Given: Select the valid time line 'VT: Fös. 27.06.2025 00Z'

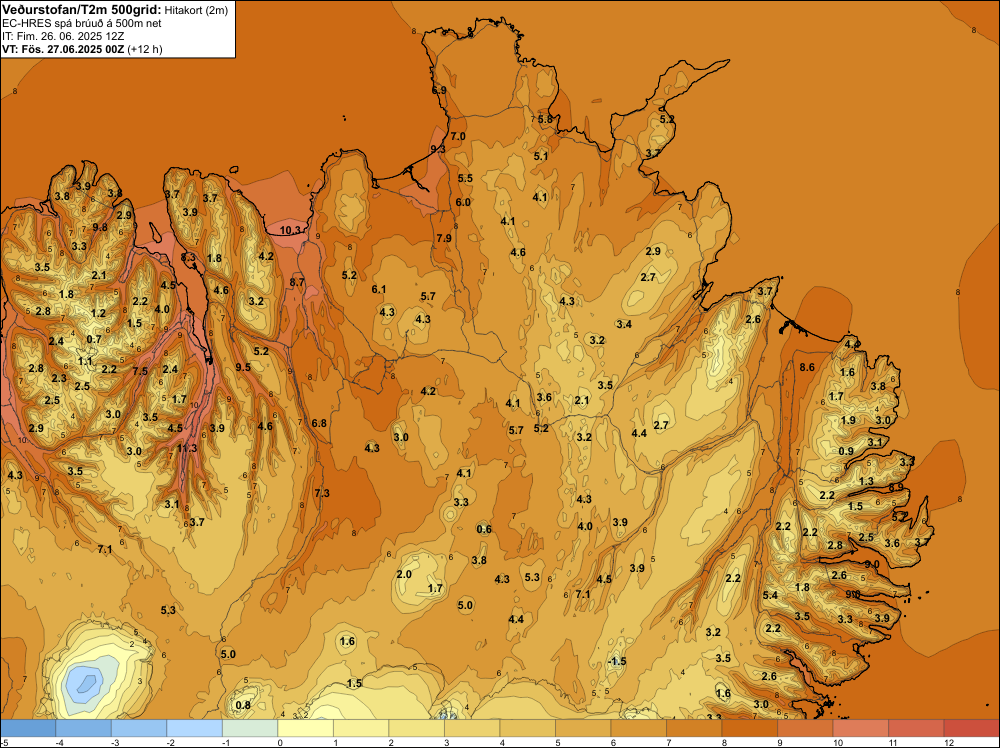Looking at the screenshot, I should [x=63, y=49].
